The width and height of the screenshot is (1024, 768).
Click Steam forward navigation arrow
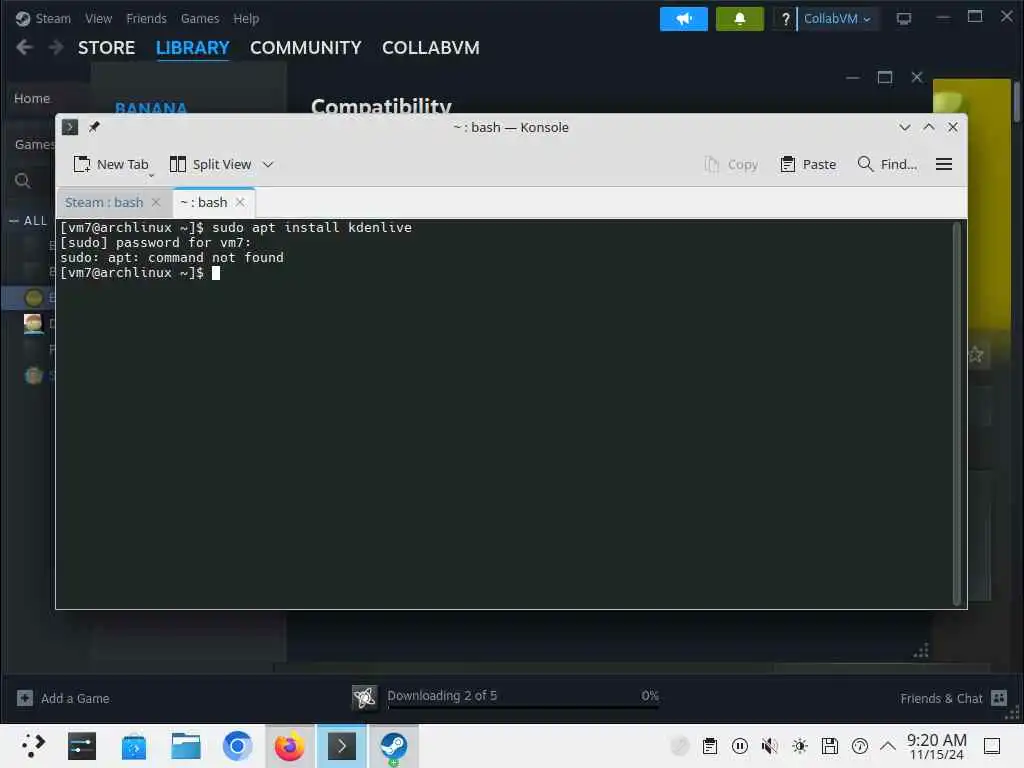tap(56, 47)
